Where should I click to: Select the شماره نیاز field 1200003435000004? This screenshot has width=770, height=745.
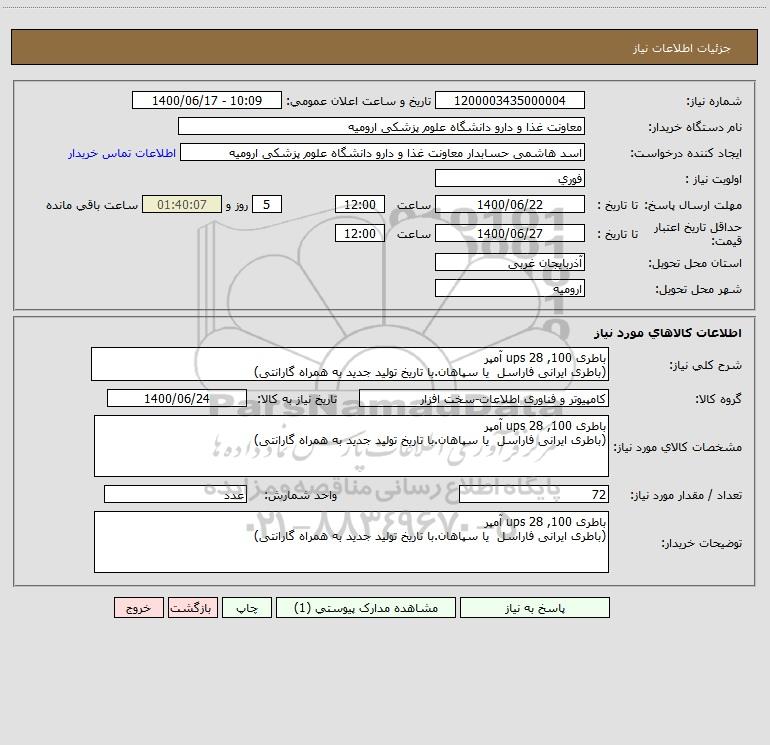510,100
